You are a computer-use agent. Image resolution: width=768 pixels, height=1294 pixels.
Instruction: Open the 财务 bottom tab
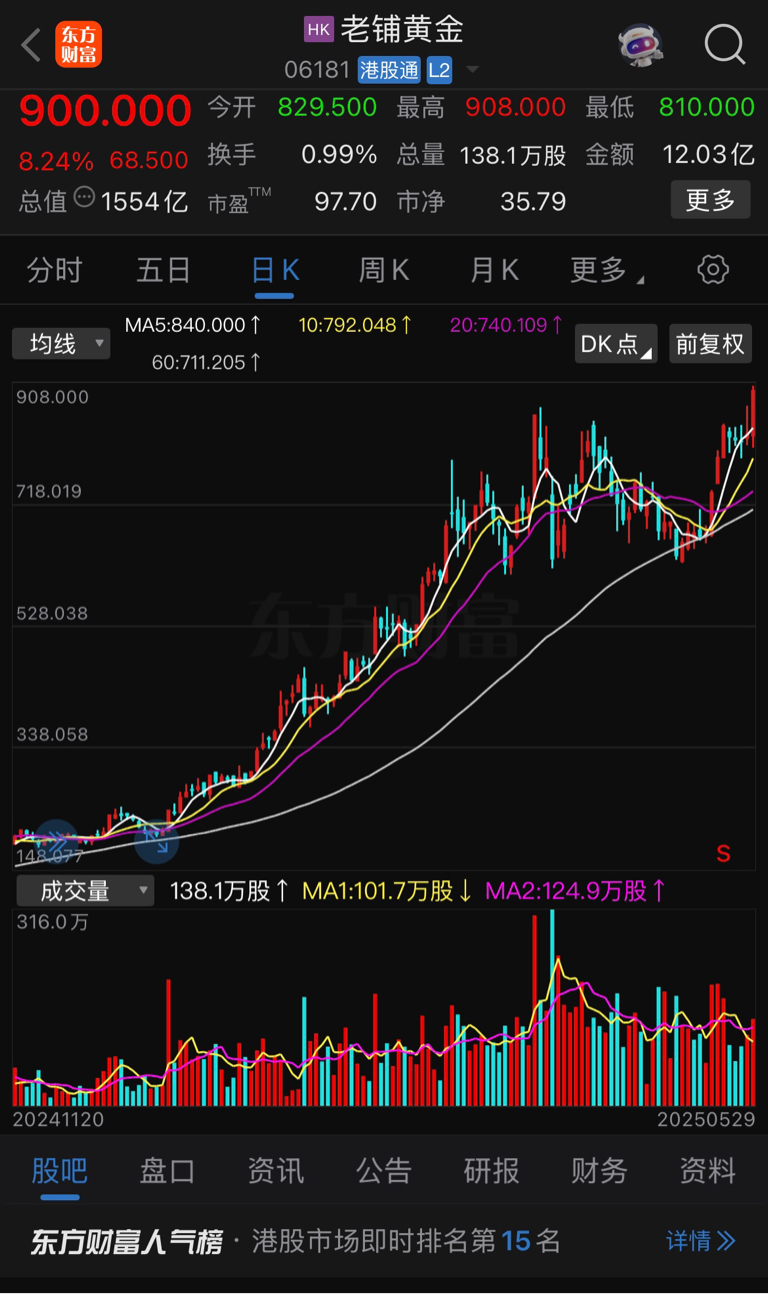(599, 1171)
